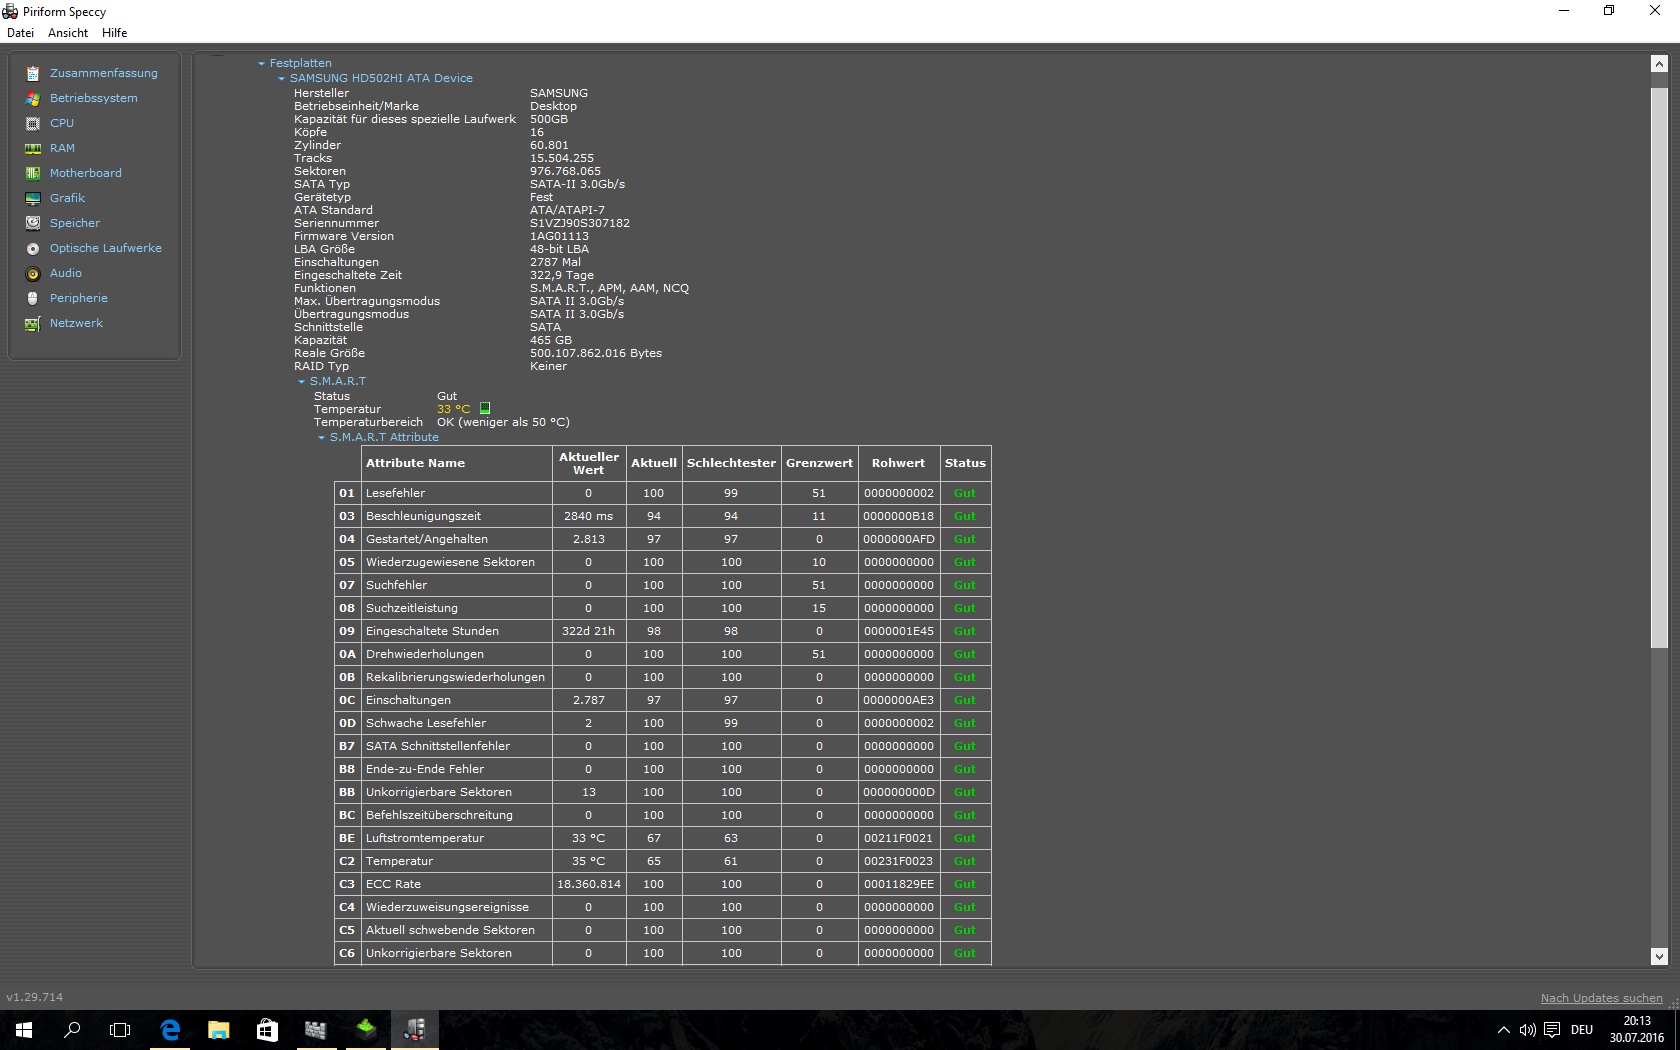The height and width of the screenshot is (1050, 1680).
Task: Click the Attribute Name column header
Action: click(x=456, y=463)
